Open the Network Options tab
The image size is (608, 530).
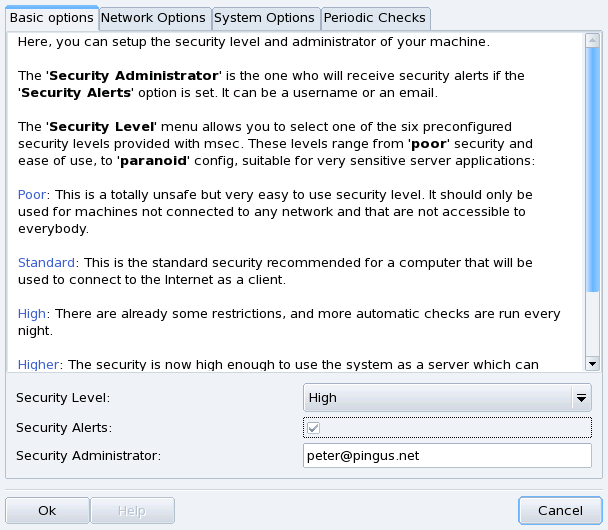point(154,18)
